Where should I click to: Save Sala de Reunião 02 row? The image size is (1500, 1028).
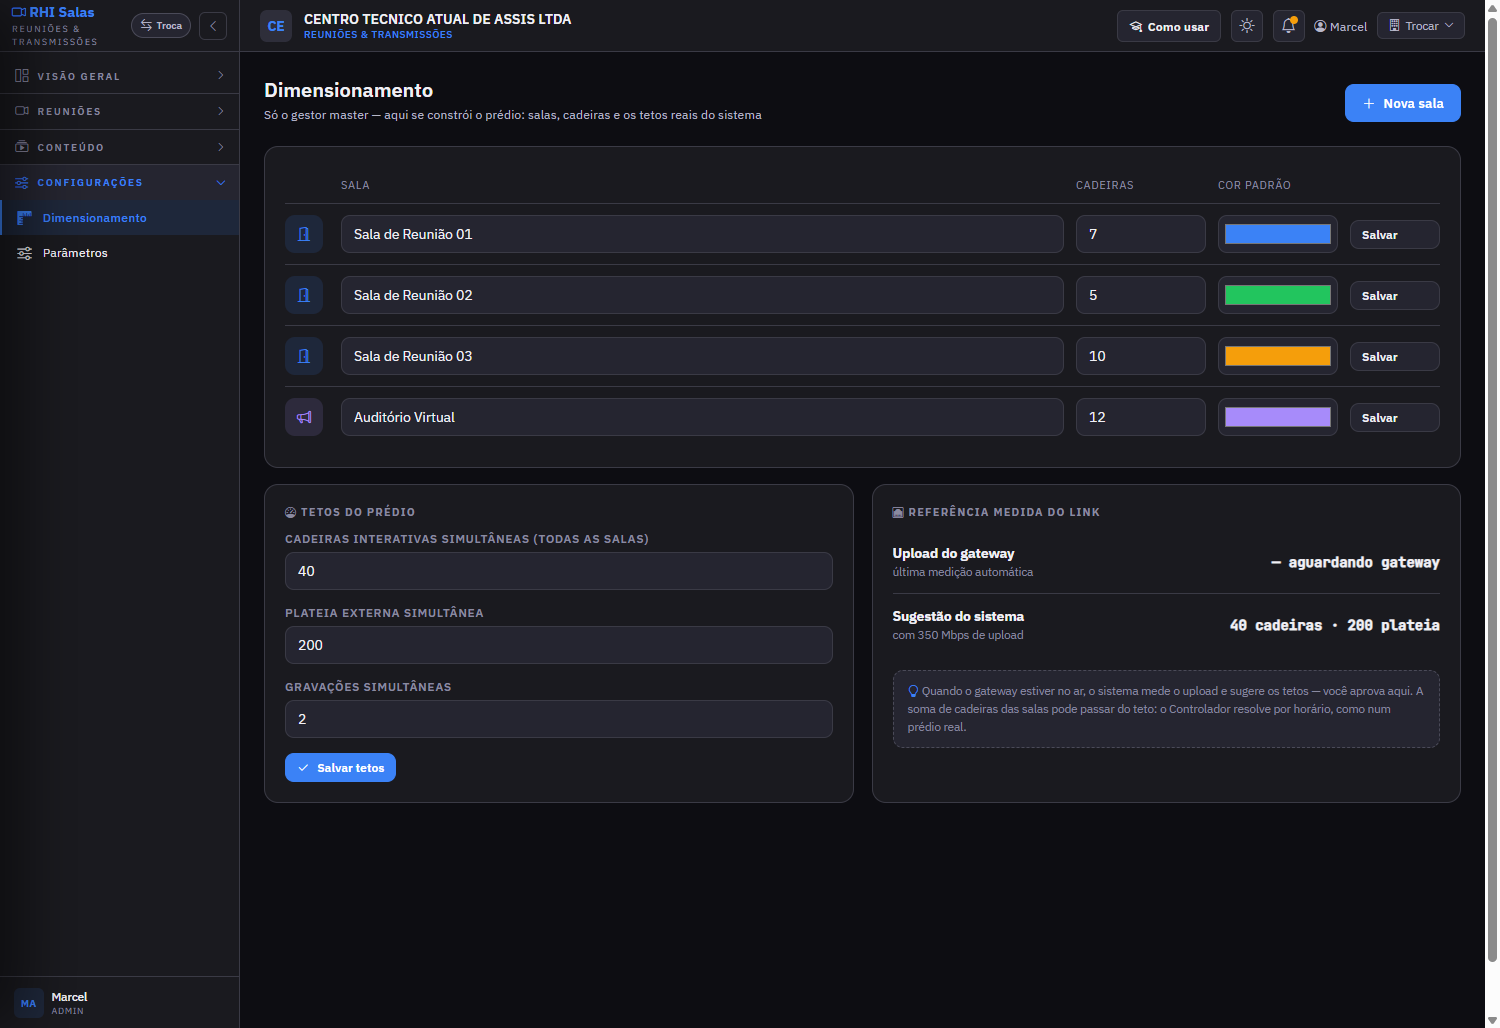pyautogui.click(x=1395, y=296)
